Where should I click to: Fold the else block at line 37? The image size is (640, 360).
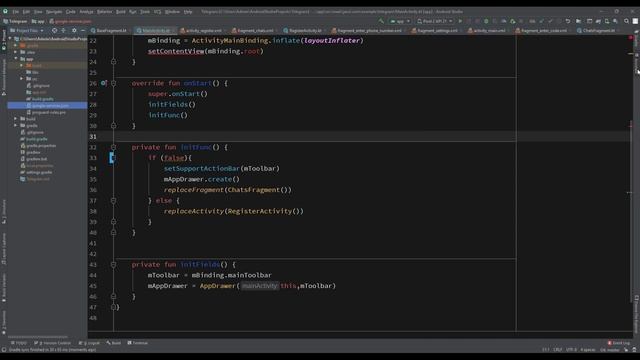[113, 200]
